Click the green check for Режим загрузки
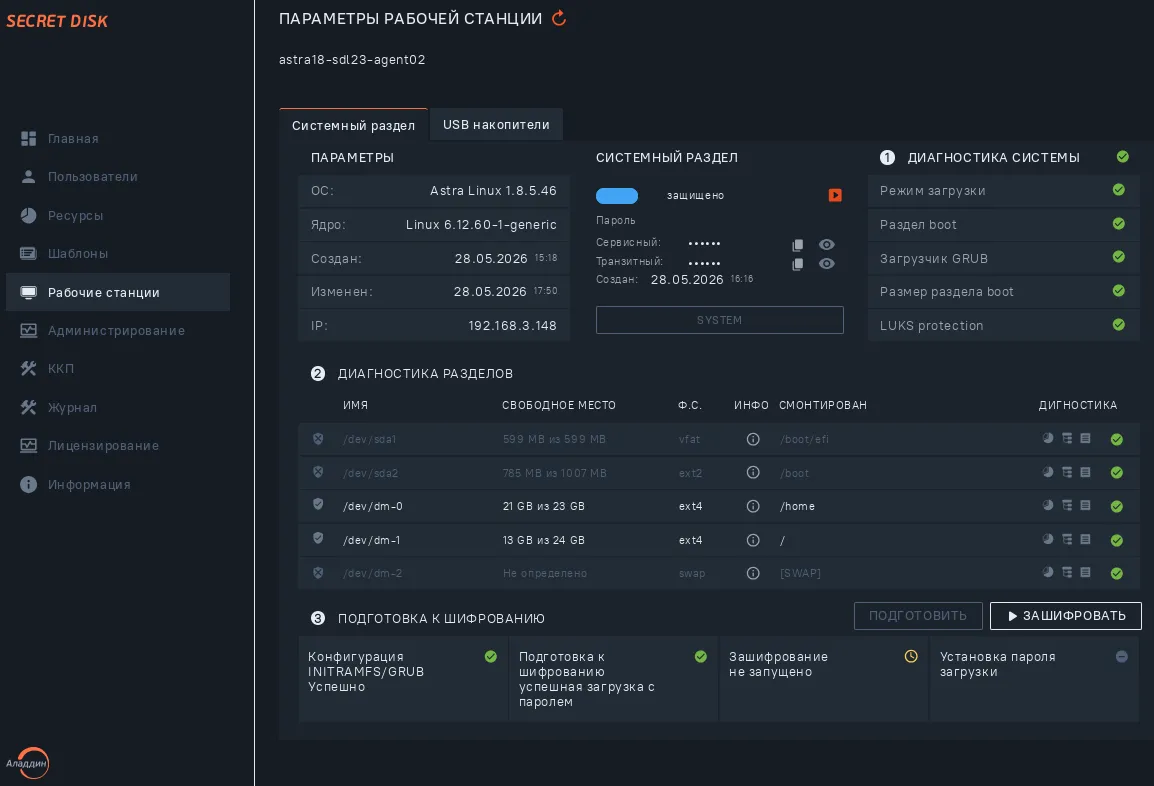 (1119, 190)
